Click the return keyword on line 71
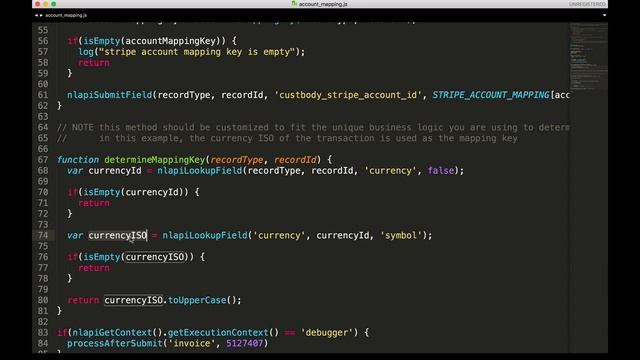Viewport: 640px width, 360px height. click(x=94, y=203)
